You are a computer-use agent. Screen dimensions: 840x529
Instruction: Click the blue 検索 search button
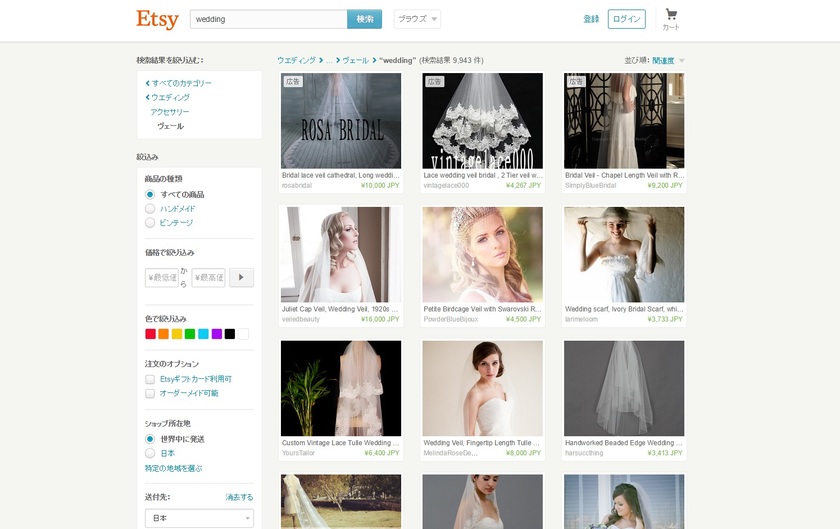(x=365, y=19)
